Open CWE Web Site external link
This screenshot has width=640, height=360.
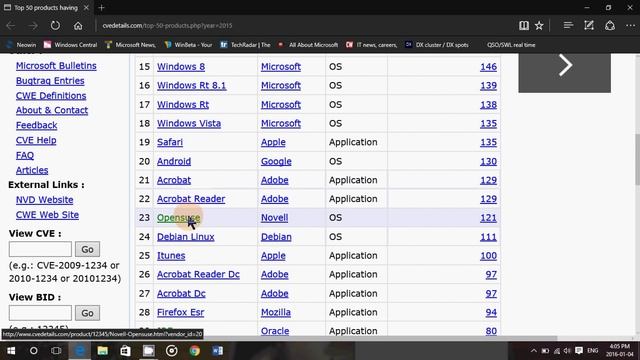47,215
